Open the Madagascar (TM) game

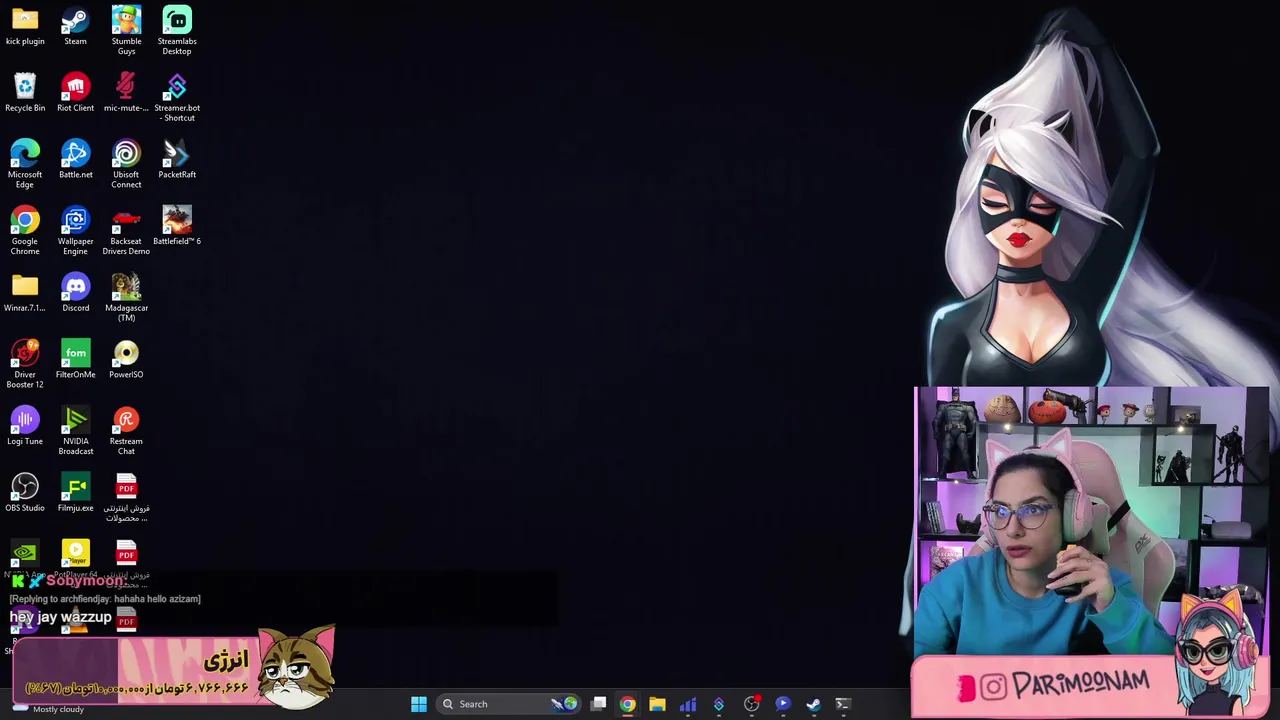126,297
